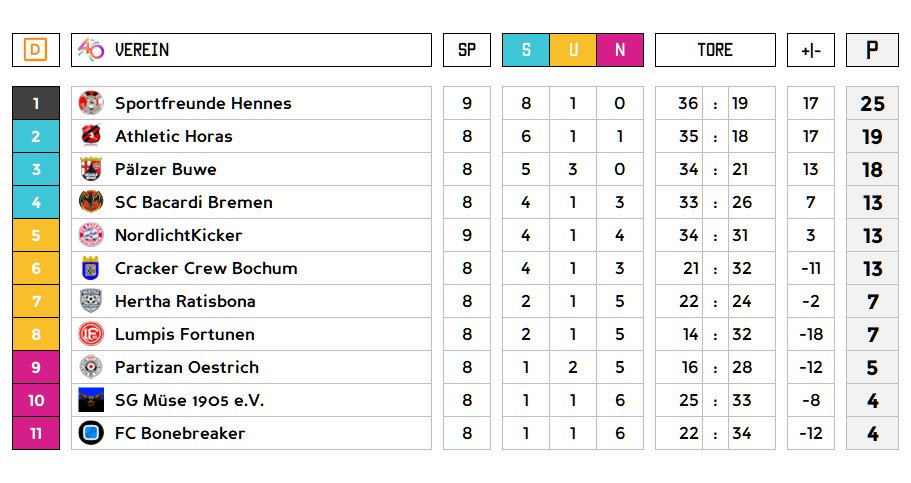Click the FC Bonebreaker club logo
This screenshot has width=911, height=483.
91,433
